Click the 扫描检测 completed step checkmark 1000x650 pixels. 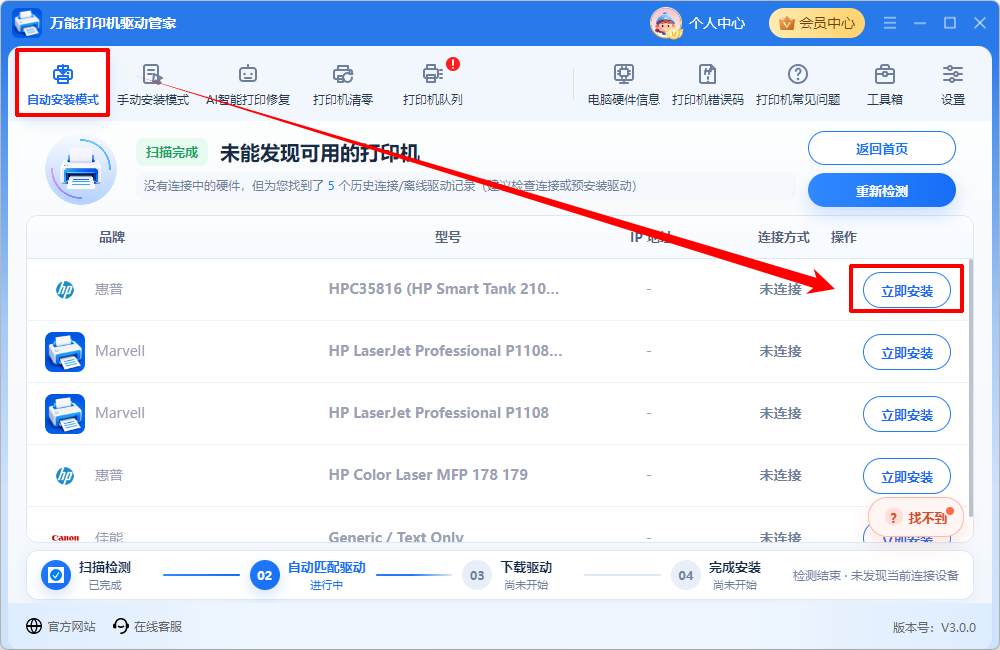(x=56, y=575)
